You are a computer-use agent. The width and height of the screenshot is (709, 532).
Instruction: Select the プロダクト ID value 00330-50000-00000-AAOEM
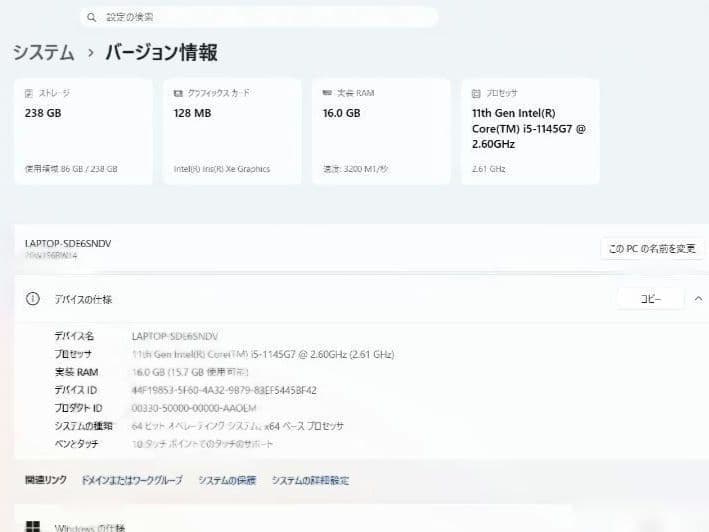(x=194, y=408)
